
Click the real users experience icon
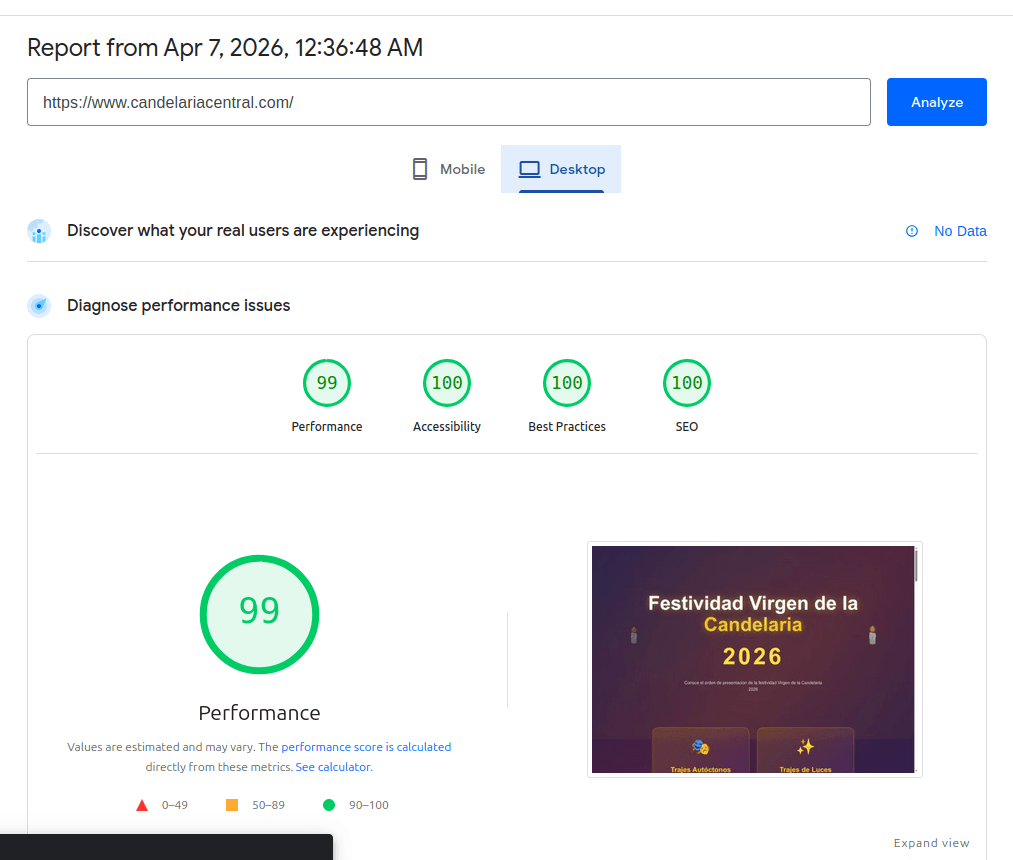[38, 231]
